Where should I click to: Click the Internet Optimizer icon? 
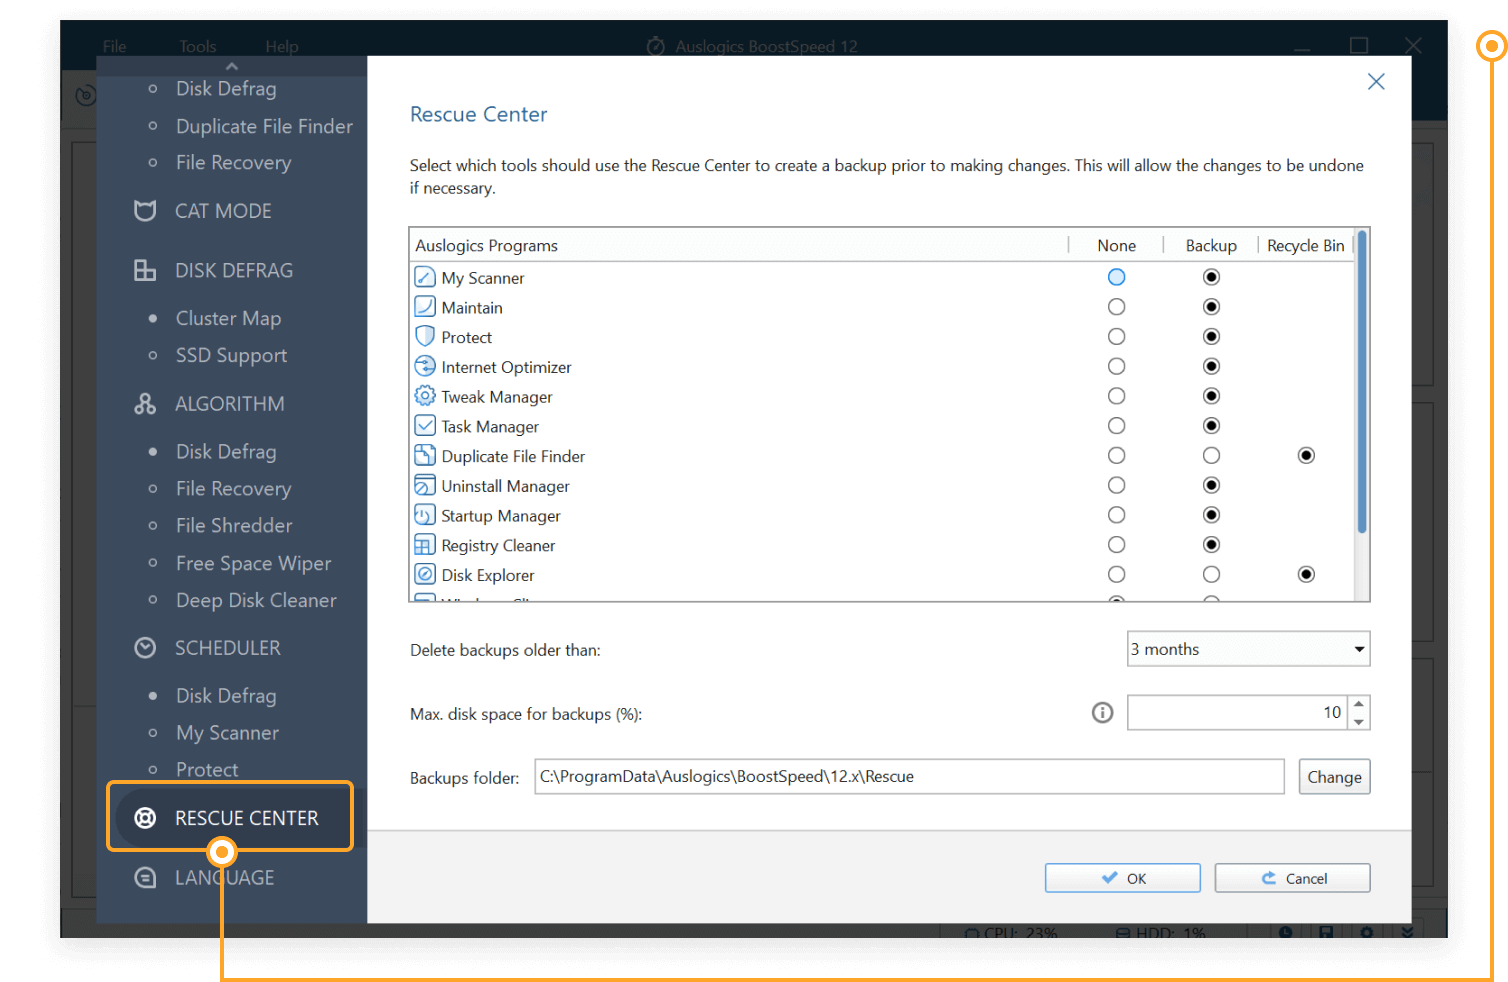pos(425,366)
